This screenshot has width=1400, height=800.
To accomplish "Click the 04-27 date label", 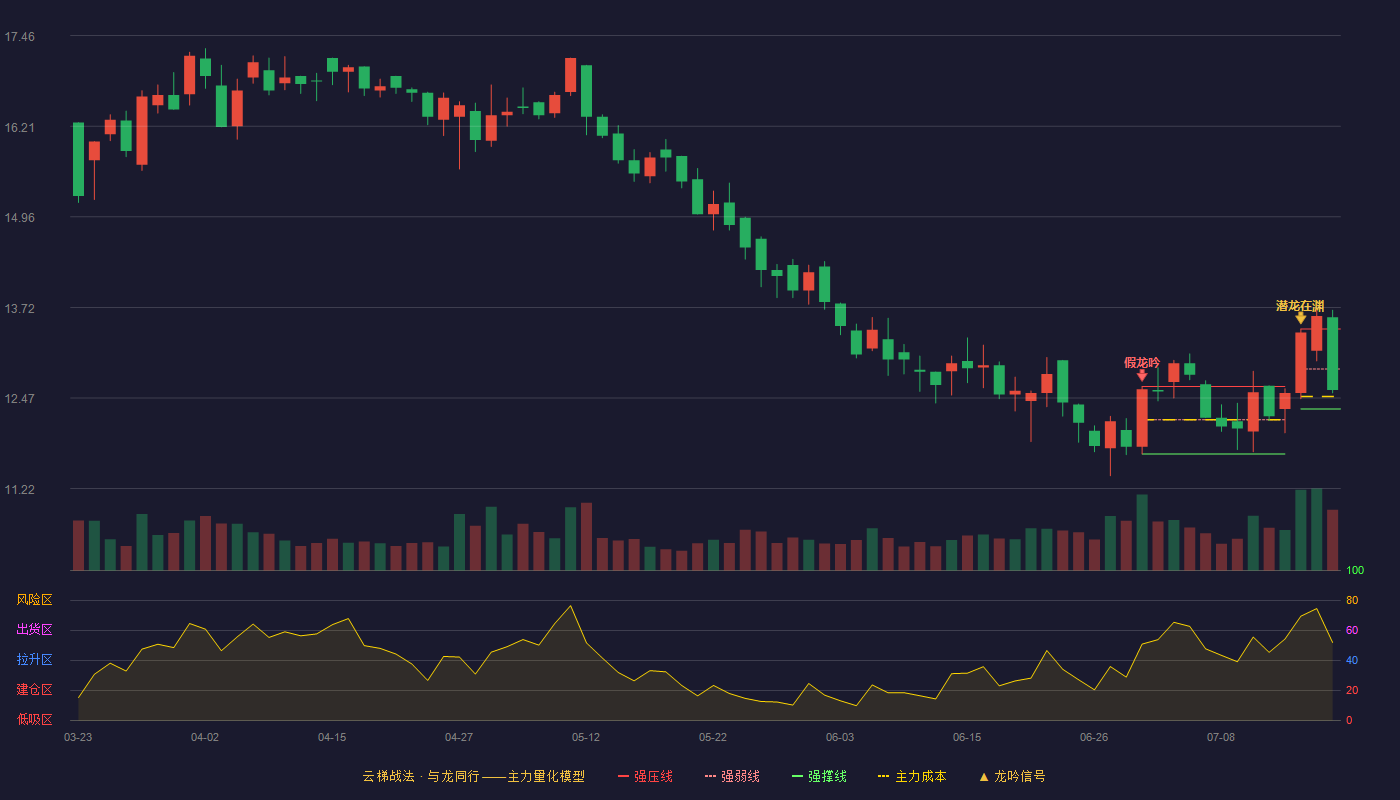I will click(x=459, y=737).
